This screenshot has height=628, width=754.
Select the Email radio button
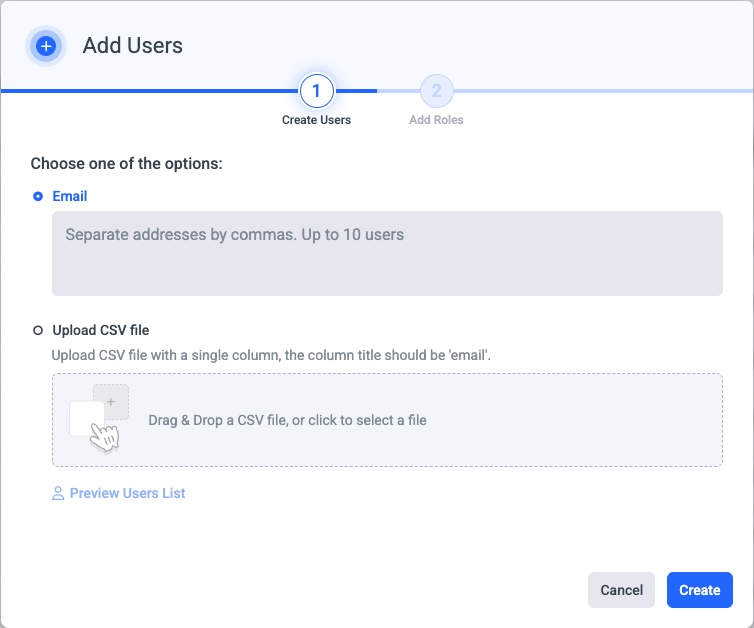coord(38,196)
